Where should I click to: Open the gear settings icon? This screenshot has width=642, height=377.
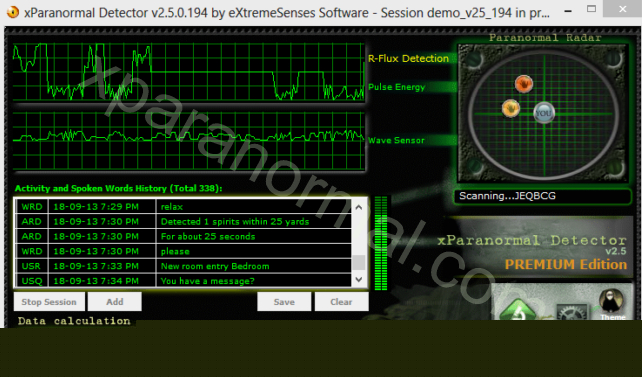[x=572, y=312]
